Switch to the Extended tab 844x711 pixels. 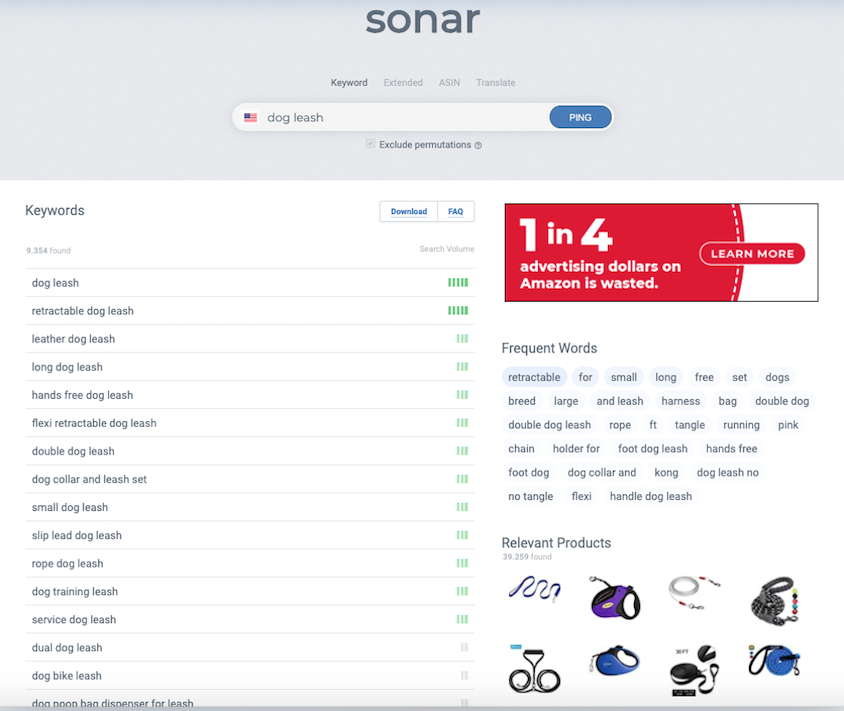[403, 82]
